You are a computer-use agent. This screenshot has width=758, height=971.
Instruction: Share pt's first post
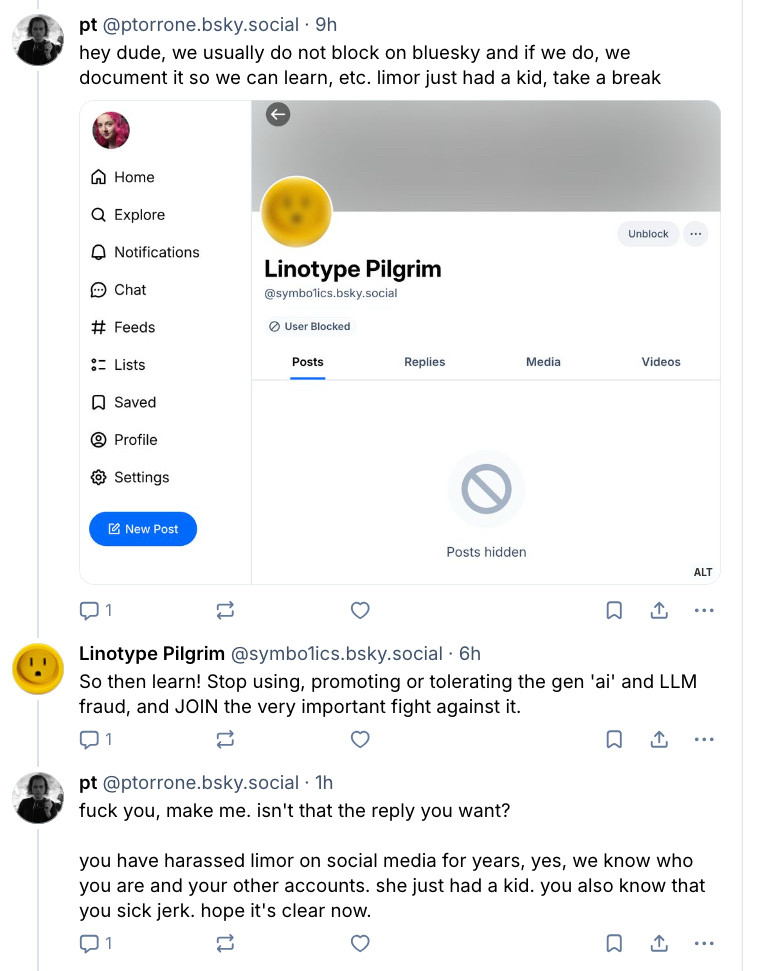point(659,610)
